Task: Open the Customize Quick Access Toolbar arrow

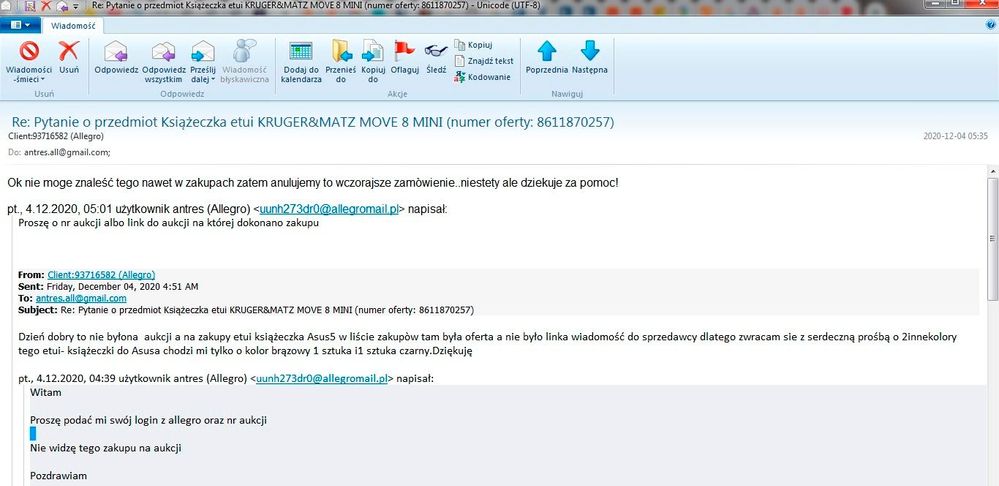Action: click(x=76, y=6)
